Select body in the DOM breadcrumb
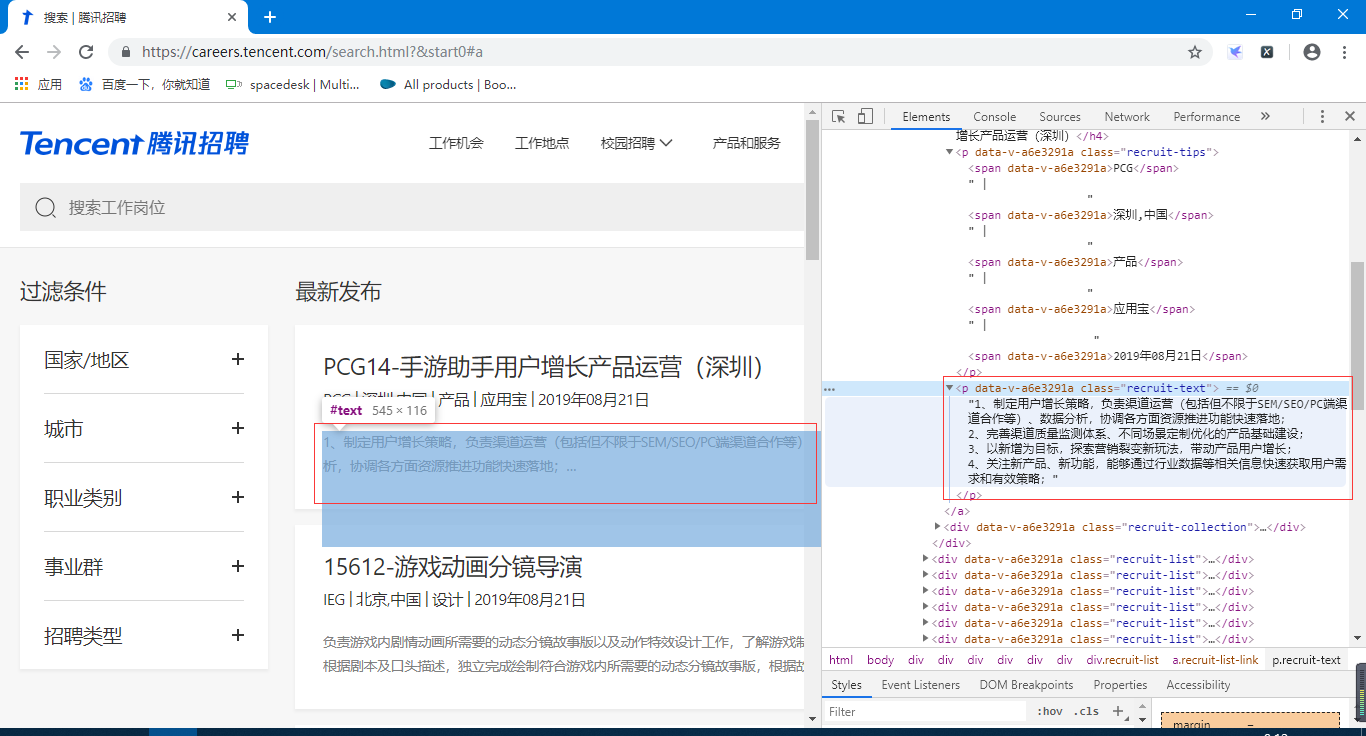The height and width of the screenshot is (736, 1366). [880, 660]
